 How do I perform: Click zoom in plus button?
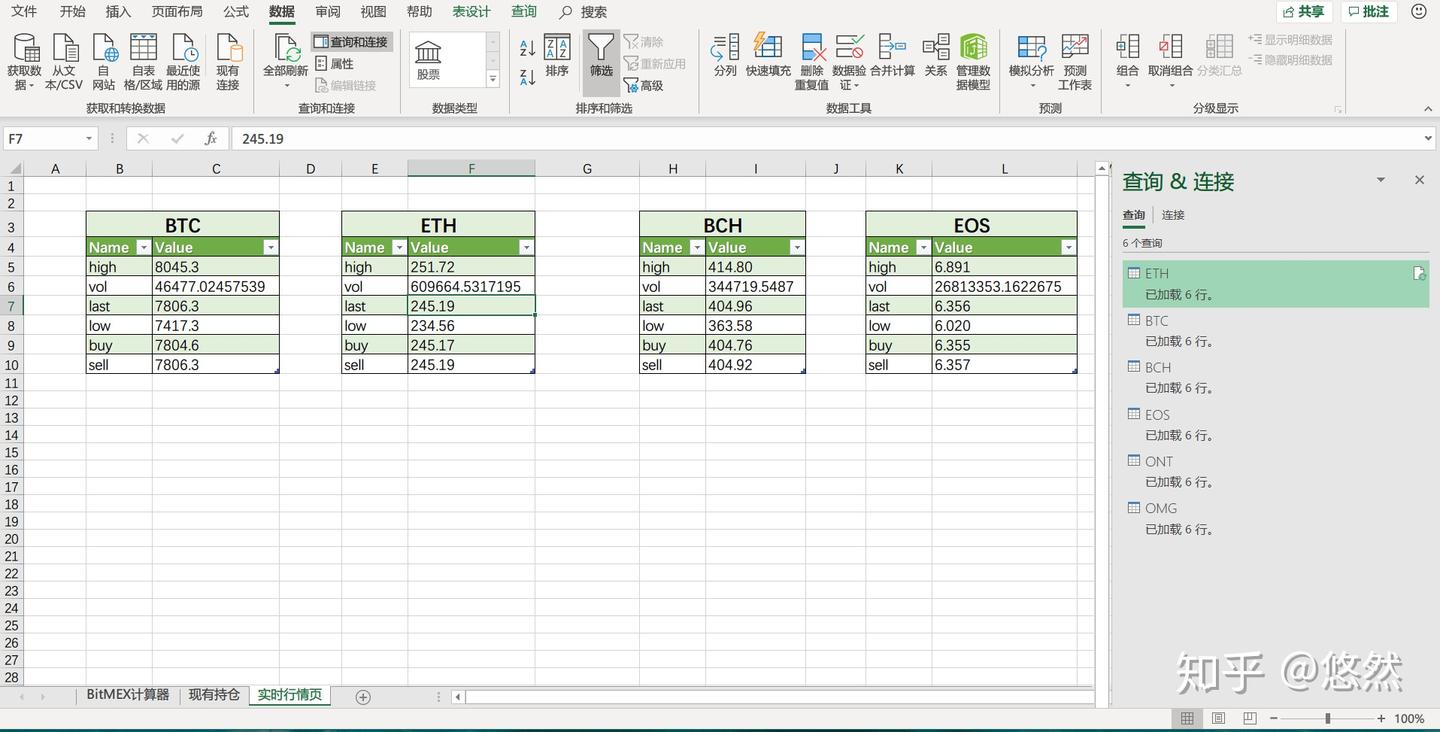coord(1381,718)
